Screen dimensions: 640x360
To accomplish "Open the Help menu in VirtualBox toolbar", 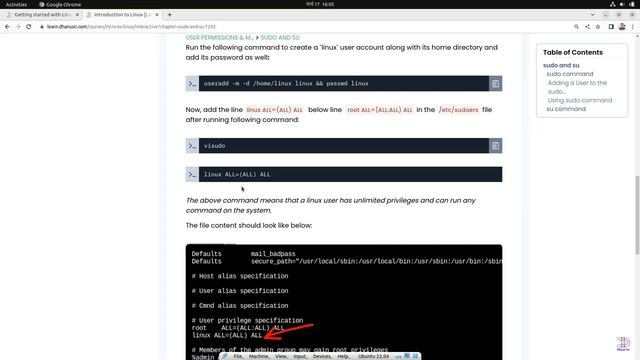I will [x=343, y=356].
